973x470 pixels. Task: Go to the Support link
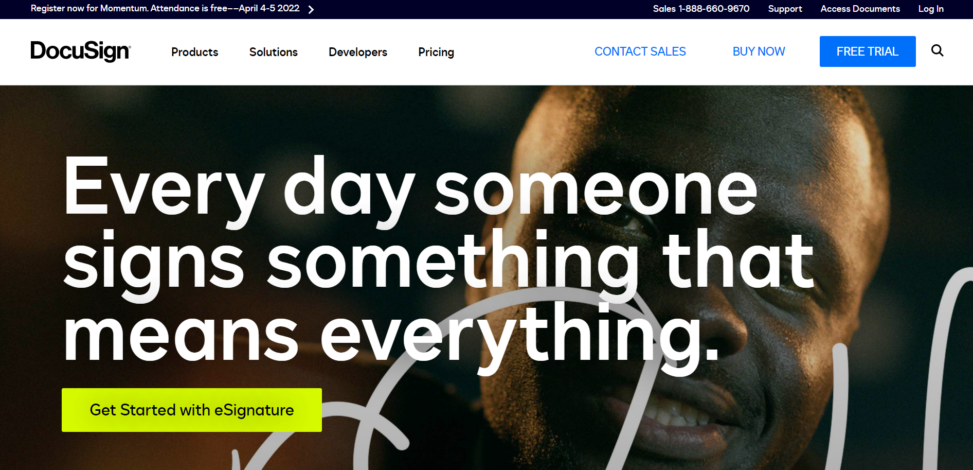(784, 9)
